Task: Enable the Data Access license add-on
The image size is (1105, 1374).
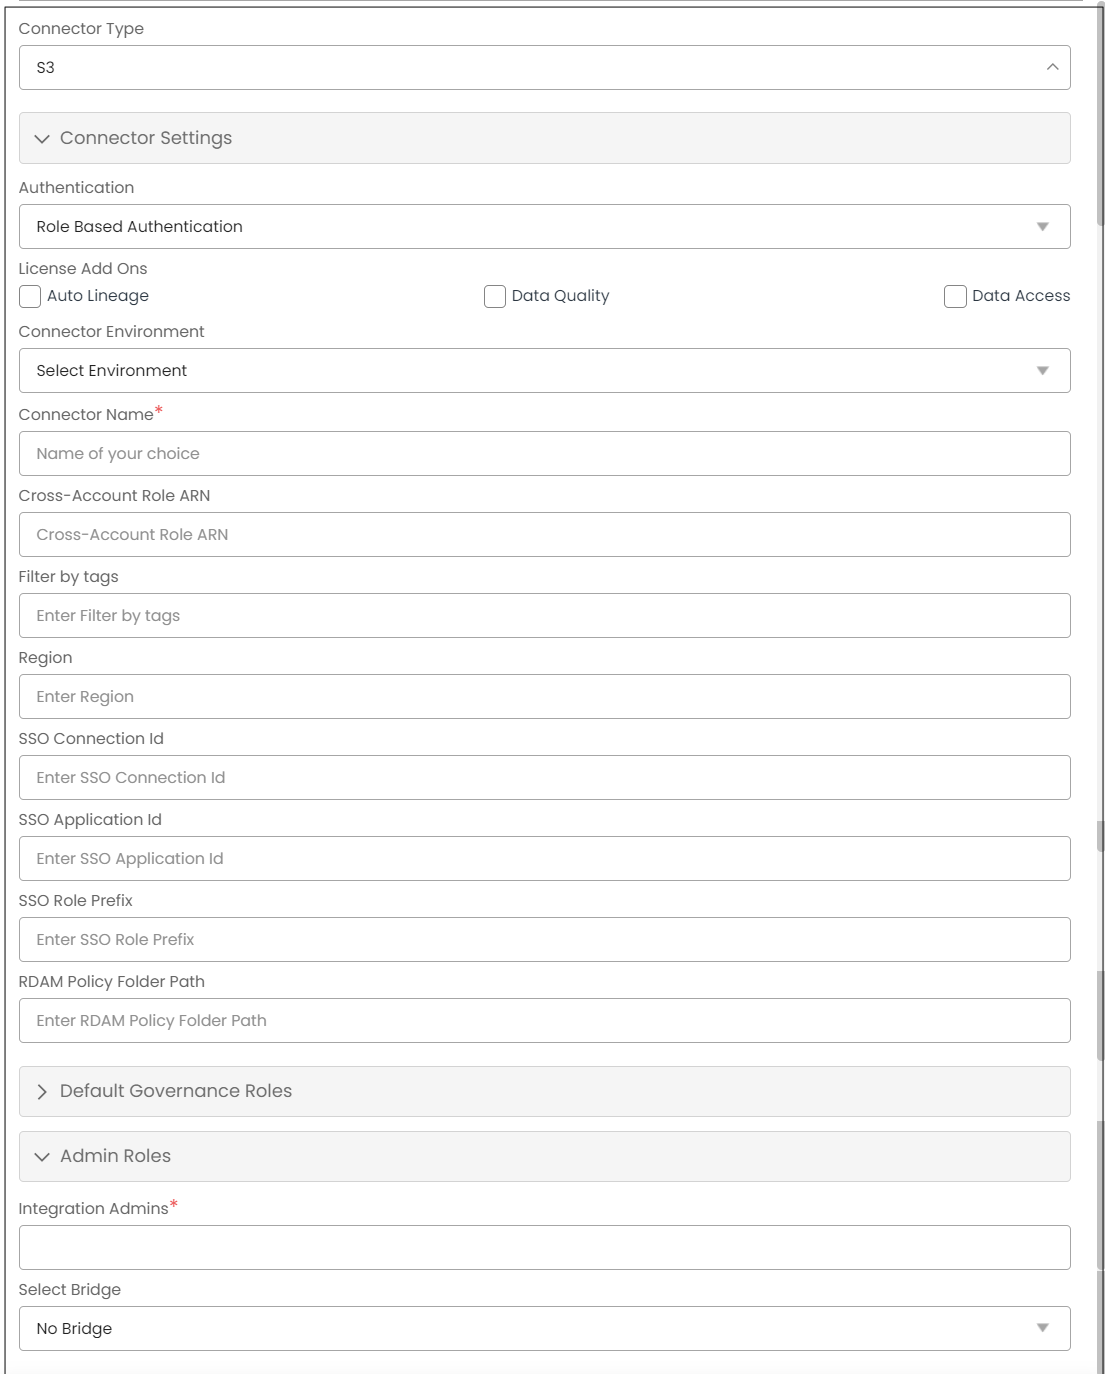Action: [x=954, y=296]
